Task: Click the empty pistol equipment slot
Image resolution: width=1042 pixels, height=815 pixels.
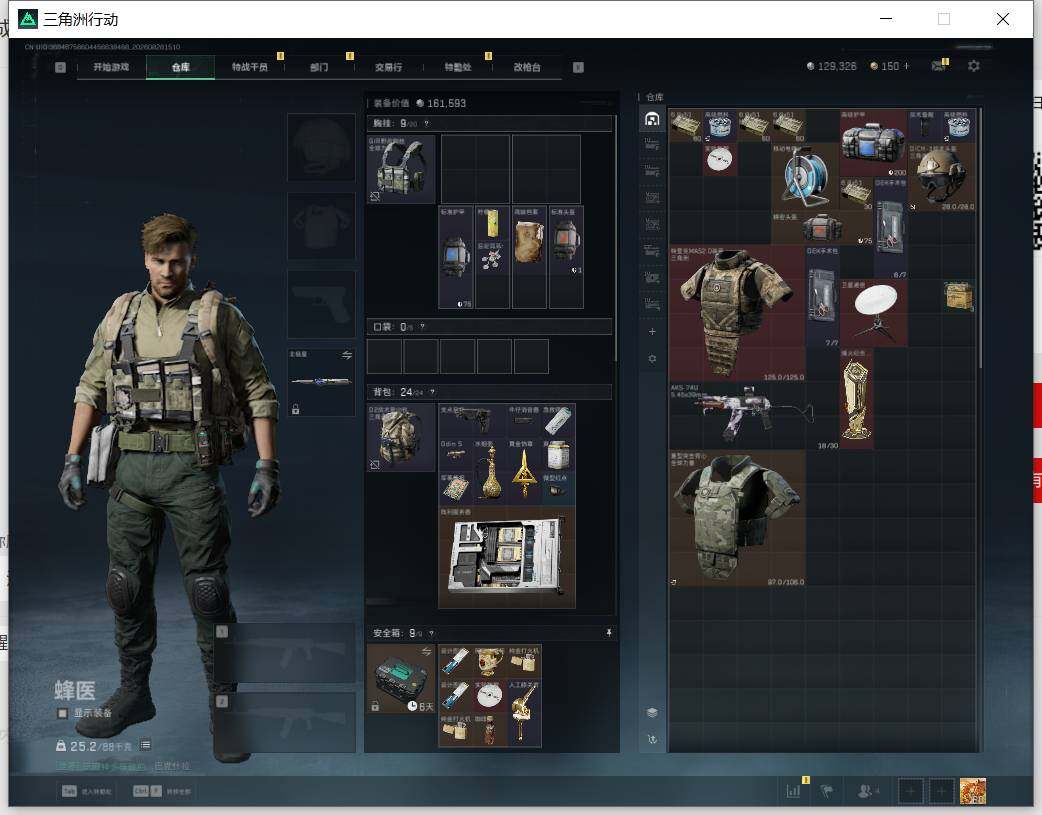Action: (x=321, y=304)
